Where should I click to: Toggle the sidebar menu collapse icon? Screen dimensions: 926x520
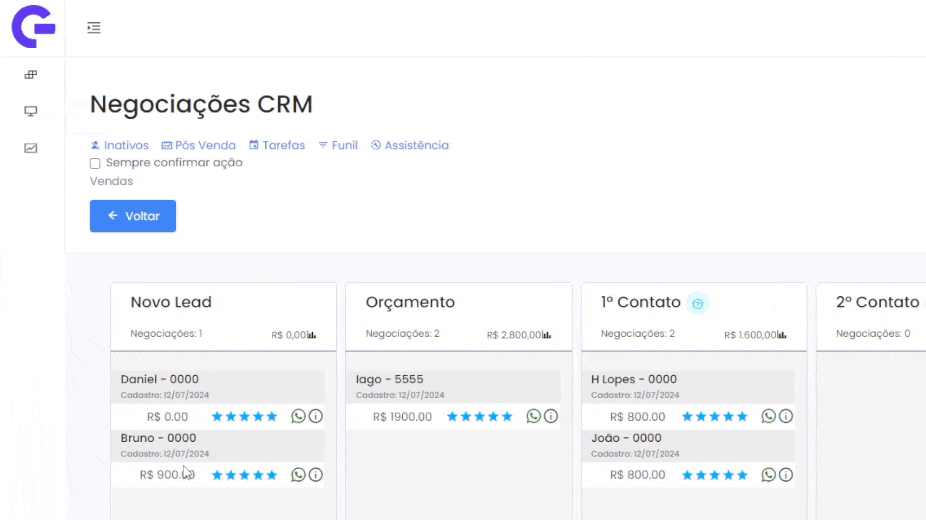pos(94,28)
